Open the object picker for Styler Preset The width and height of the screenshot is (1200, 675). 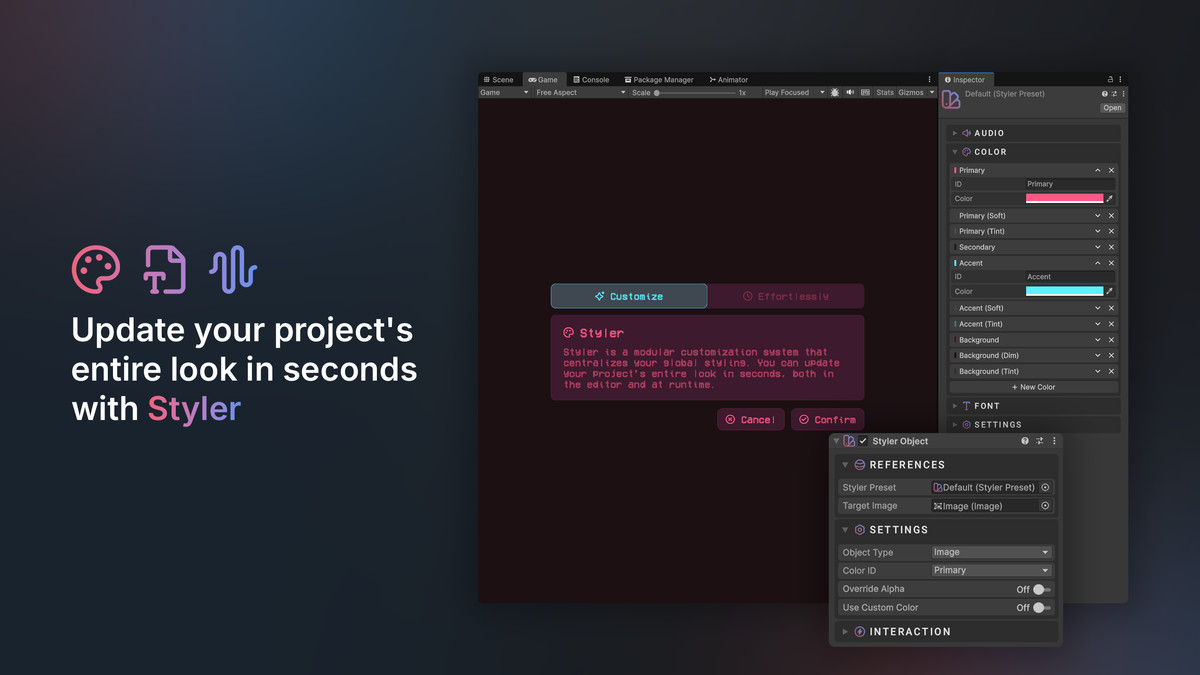coord(1047,487)
